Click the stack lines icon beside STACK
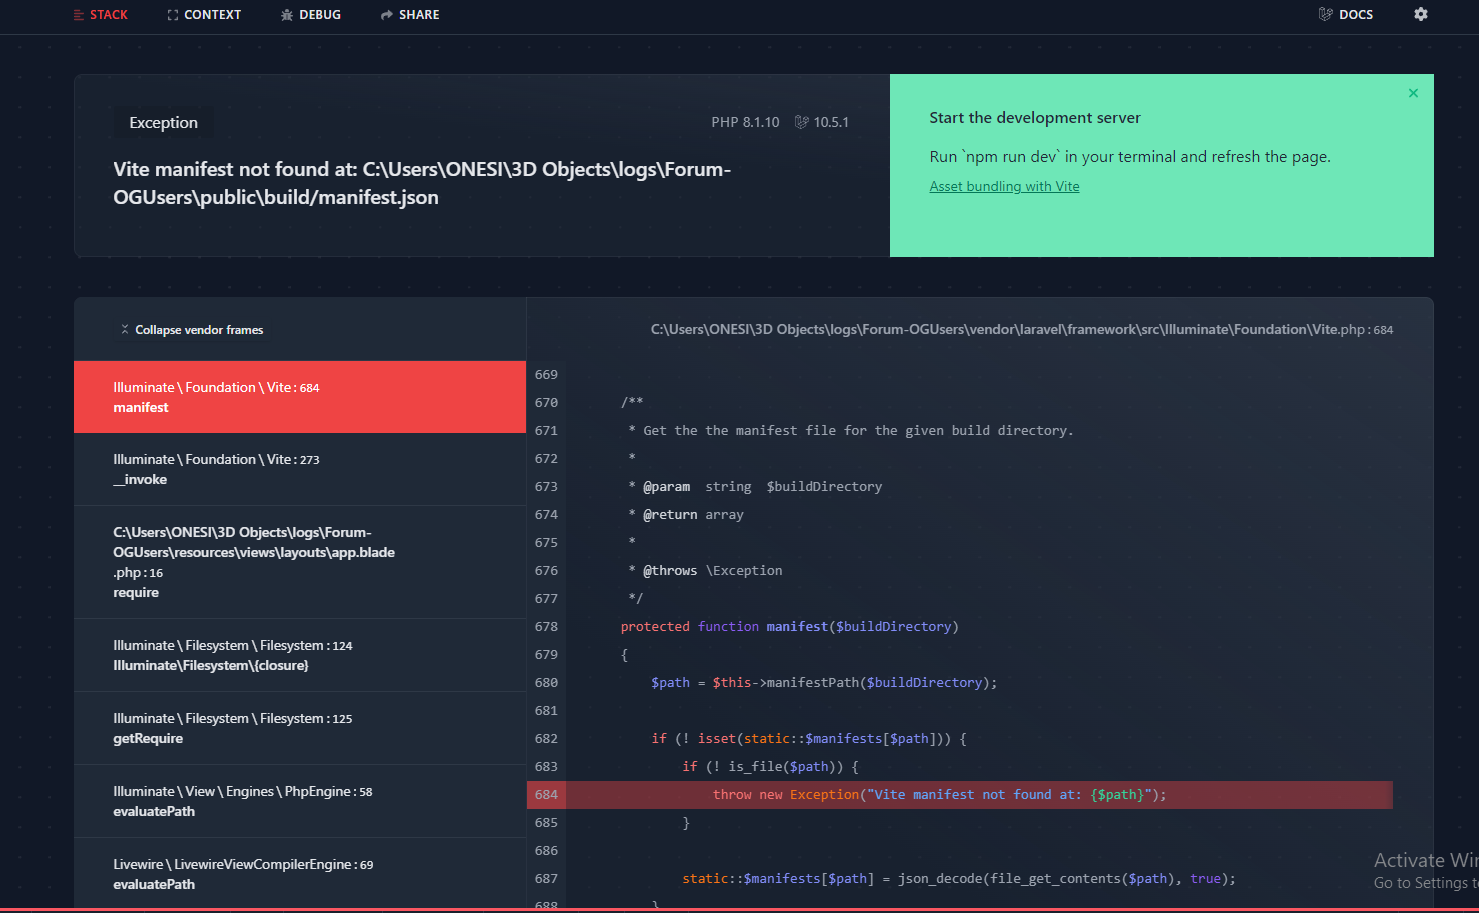The height and width of the screenshot is (913, 1479). click(x=79, y=15)
